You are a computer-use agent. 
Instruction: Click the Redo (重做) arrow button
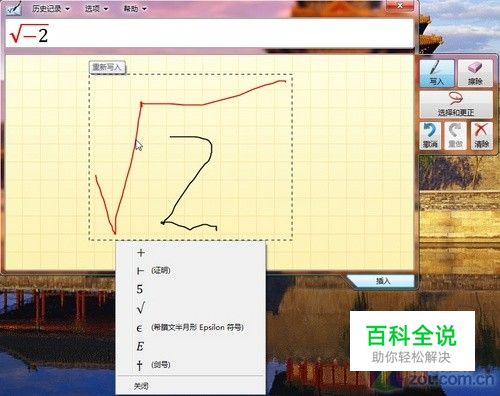click(x=455, y=136)
